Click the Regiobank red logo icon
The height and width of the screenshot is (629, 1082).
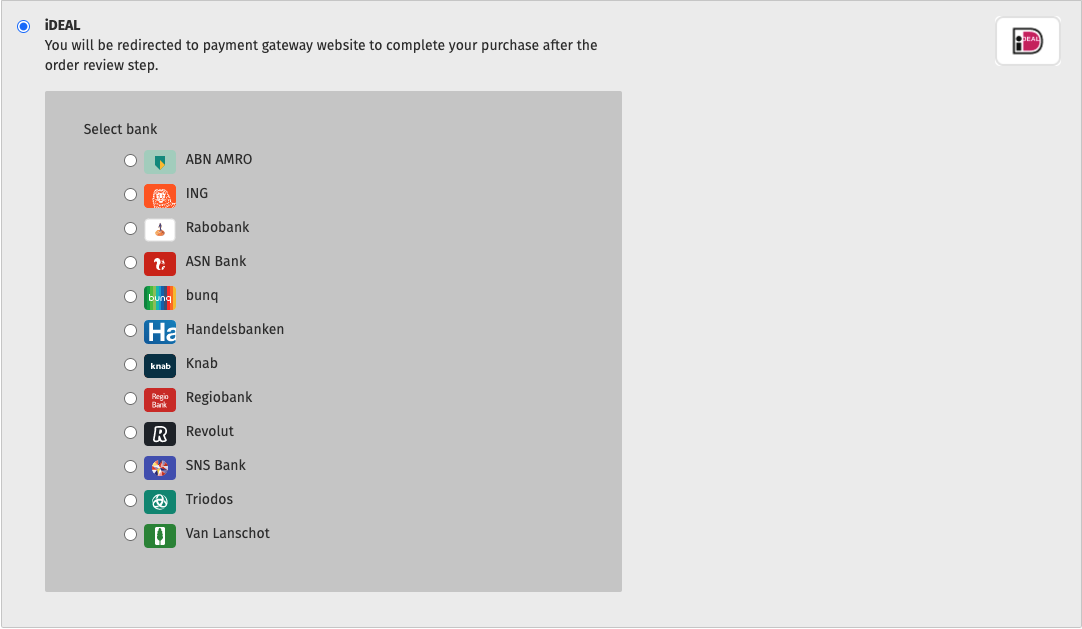coord(160,398)
